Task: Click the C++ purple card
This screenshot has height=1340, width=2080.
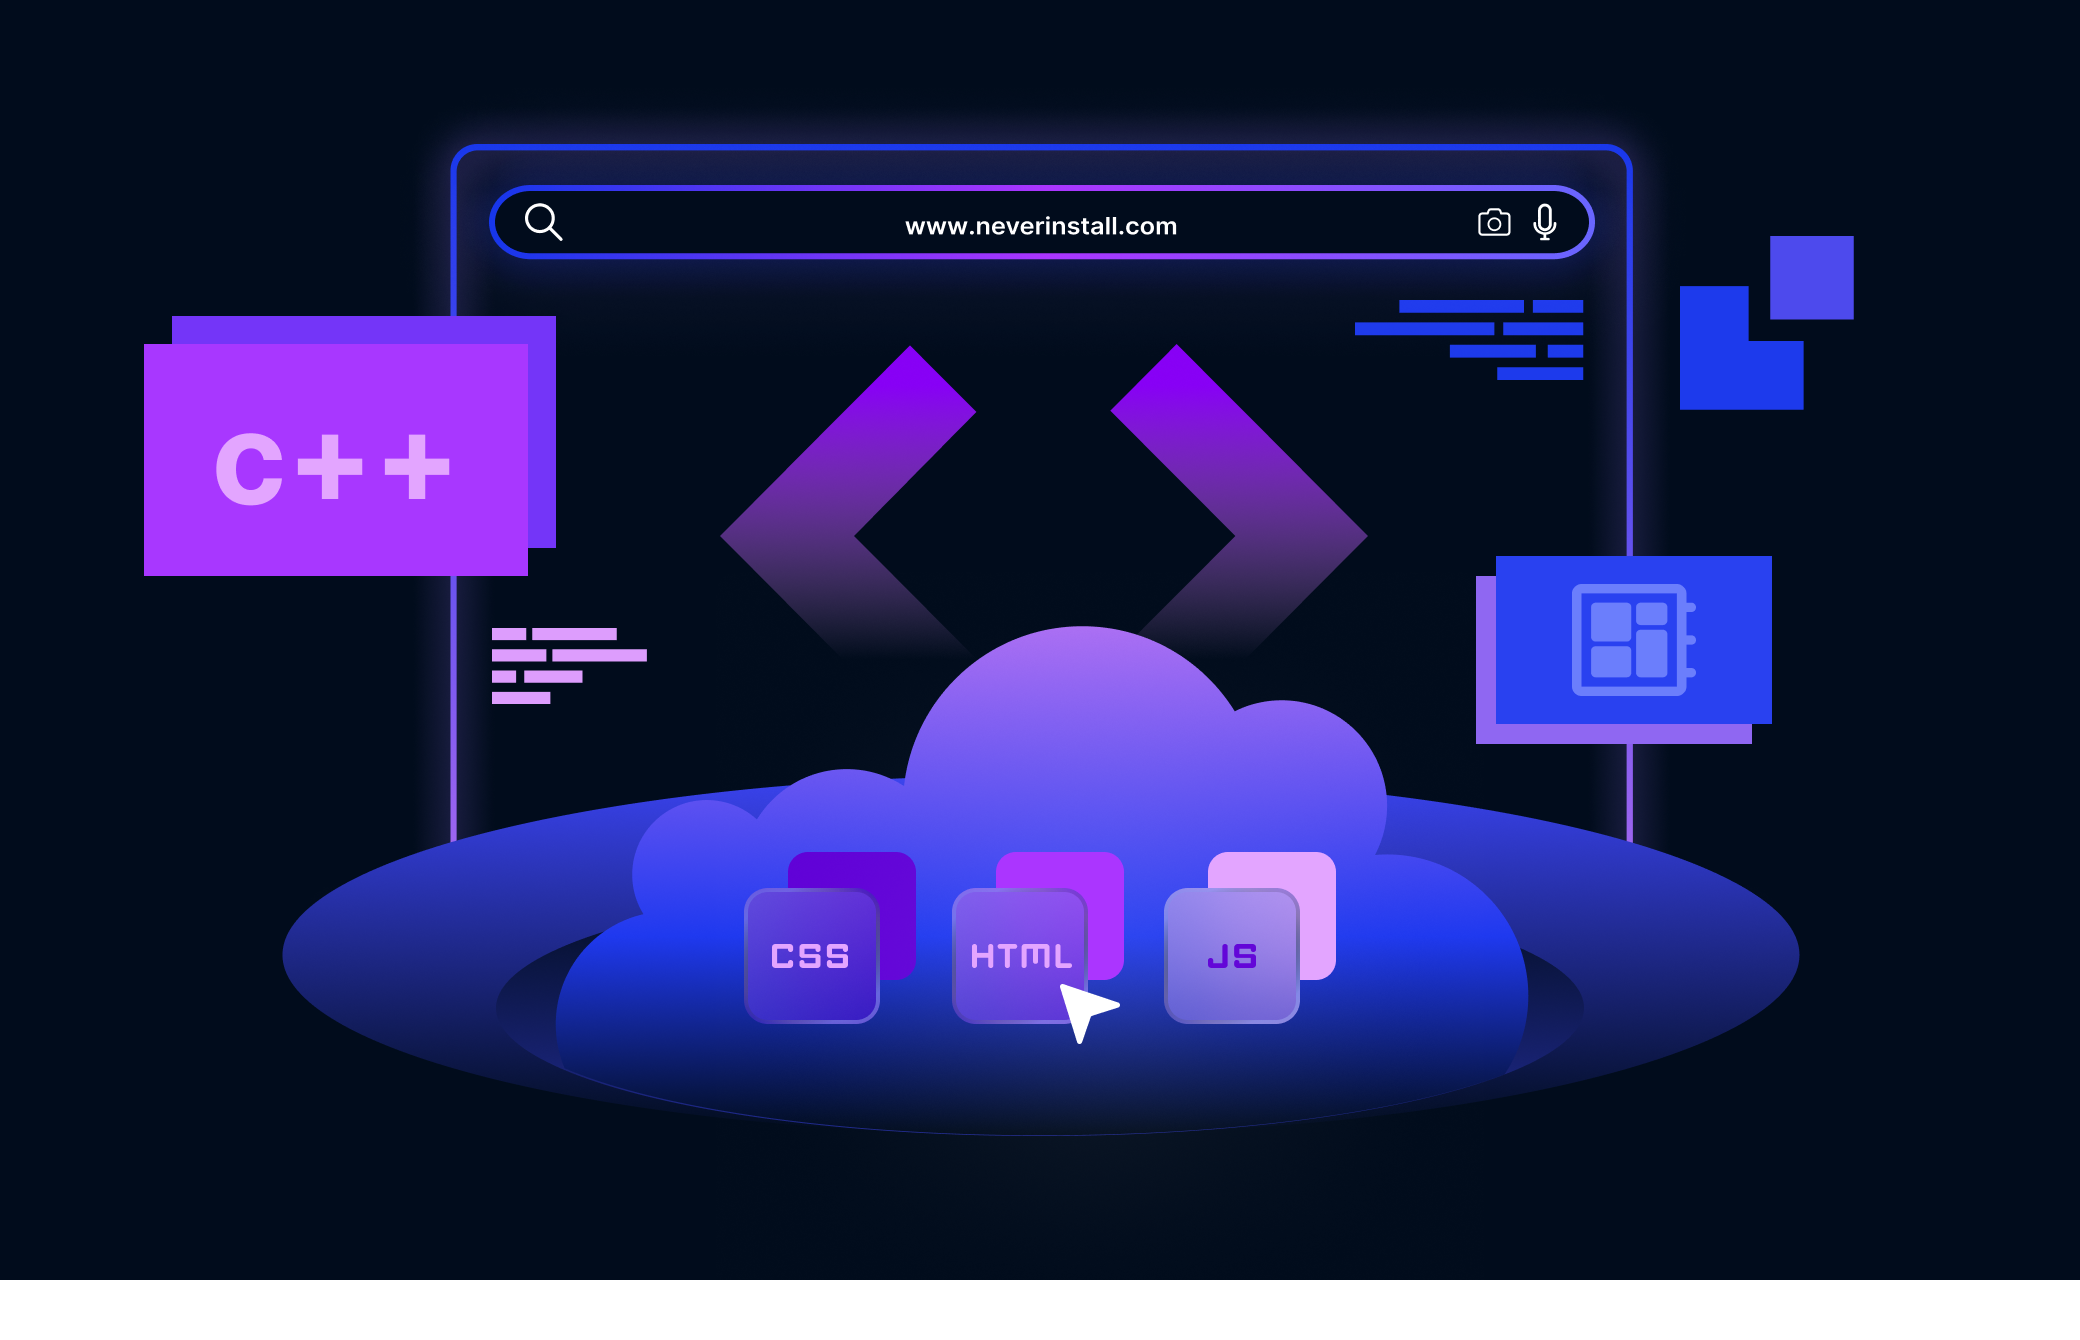Action: (335, 460)
